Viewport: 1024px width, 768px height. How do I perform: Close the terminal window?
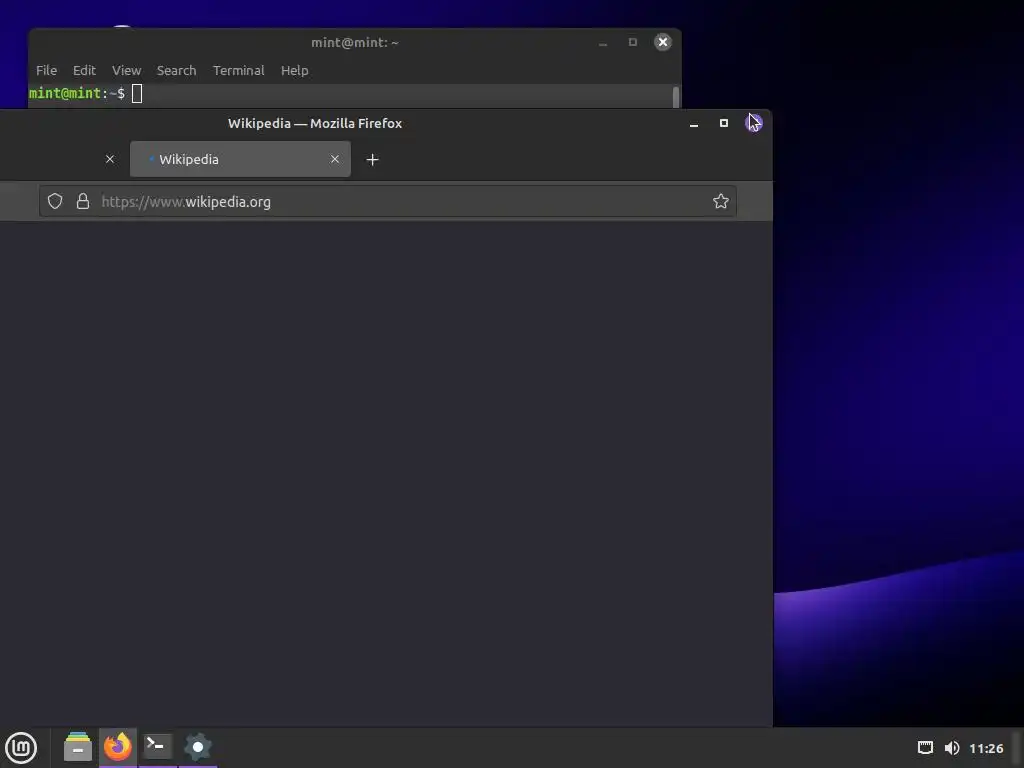pos(663,42)
